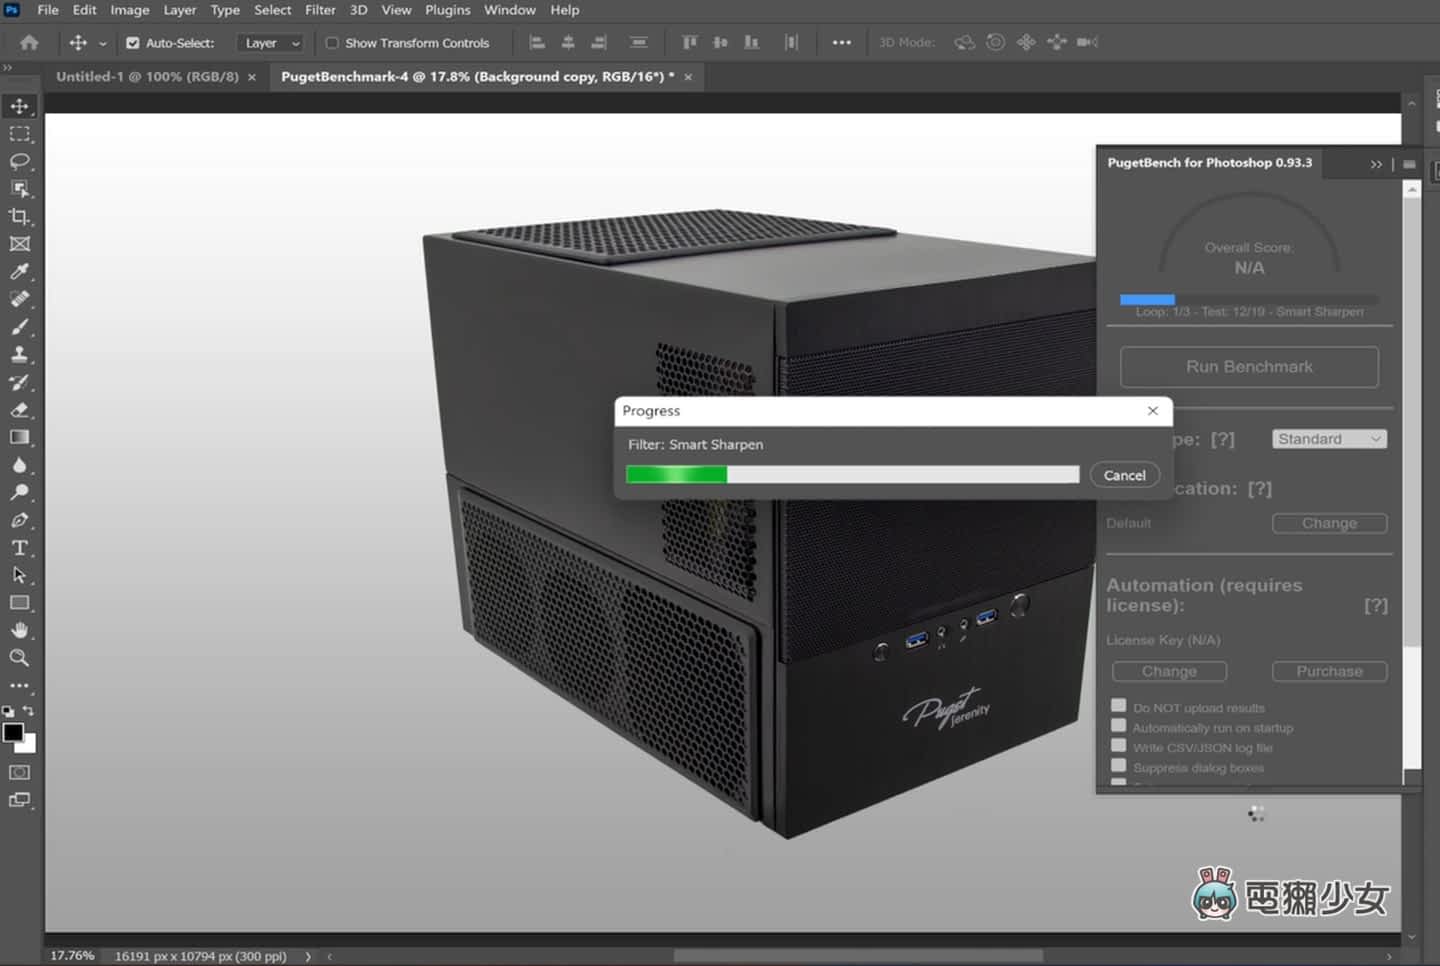Select the Crop tool

click(20, 217)
